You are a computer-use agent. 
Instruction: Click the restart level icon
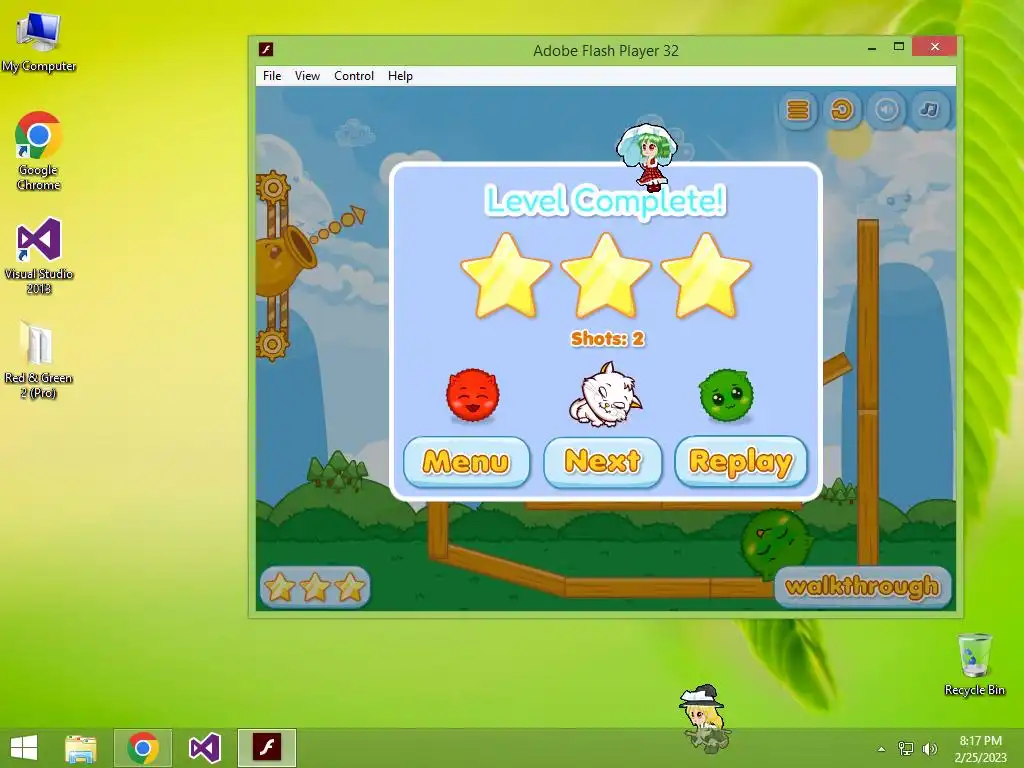pos(842,110)
